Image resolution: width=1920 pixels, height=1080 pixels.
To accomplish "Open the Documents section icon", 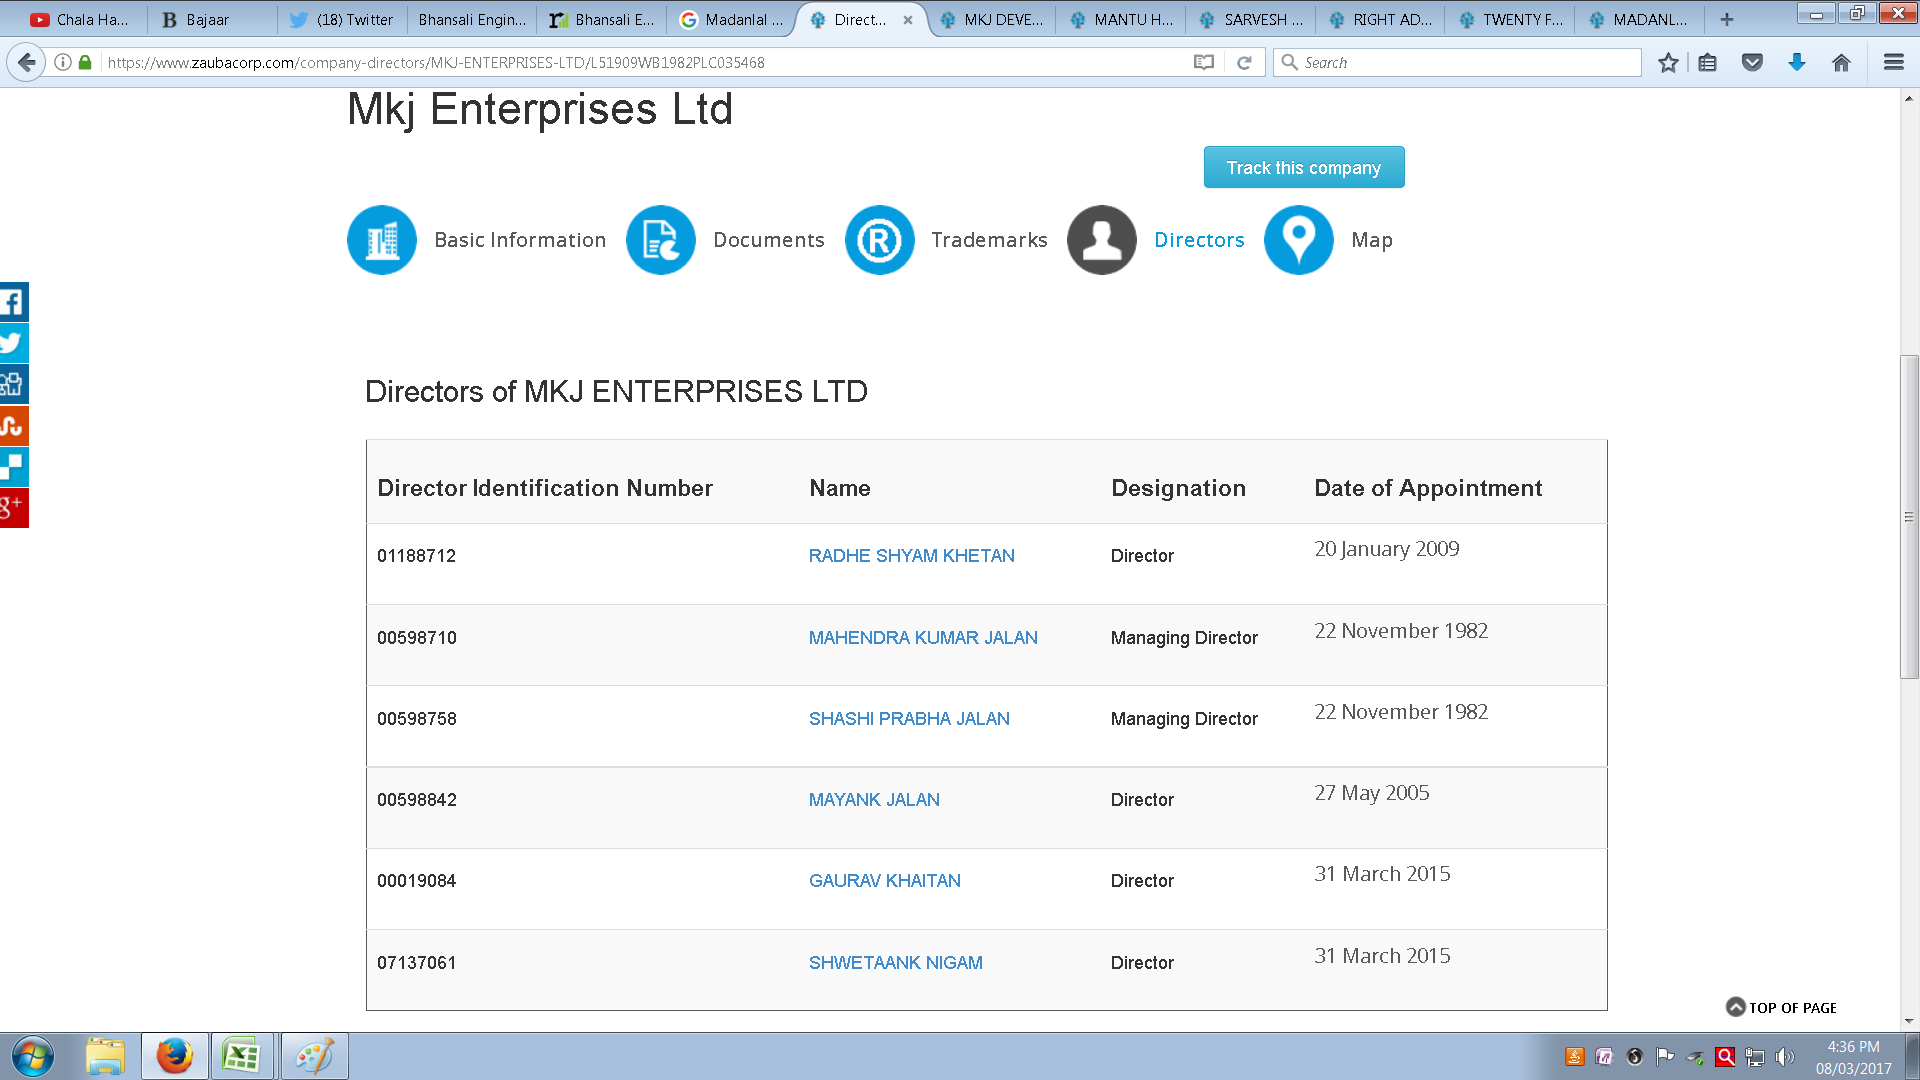I will click(660, 240).
